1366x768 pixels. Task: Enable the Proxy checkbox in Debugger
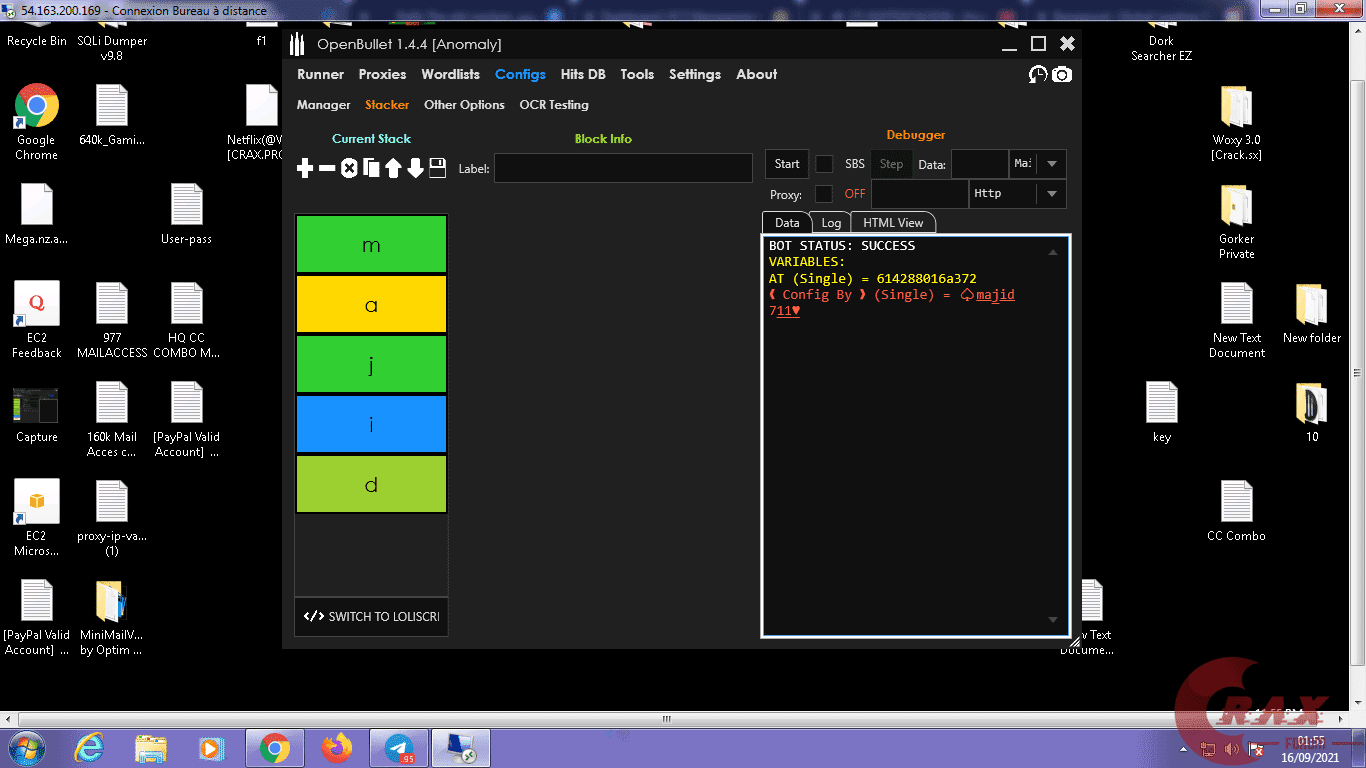824,194
